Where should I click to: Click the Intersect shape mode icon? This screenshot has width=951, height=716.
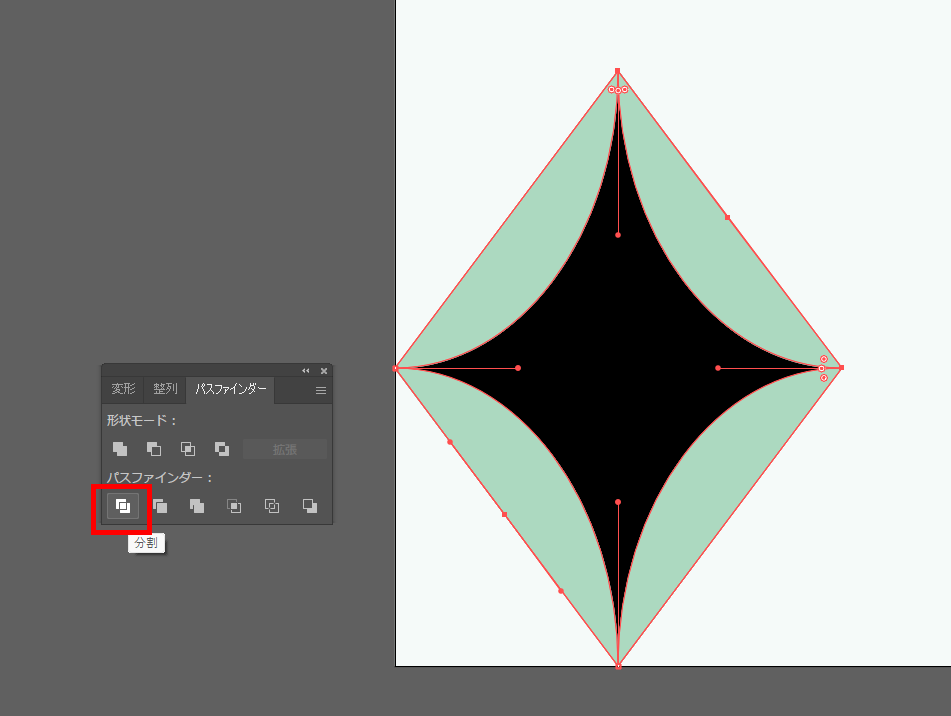click(188, 449)
